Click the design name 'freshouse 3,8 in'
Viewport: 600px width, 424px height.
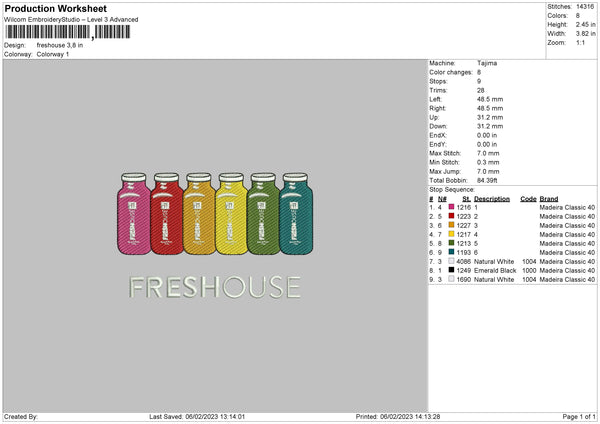tap(60, 45)
